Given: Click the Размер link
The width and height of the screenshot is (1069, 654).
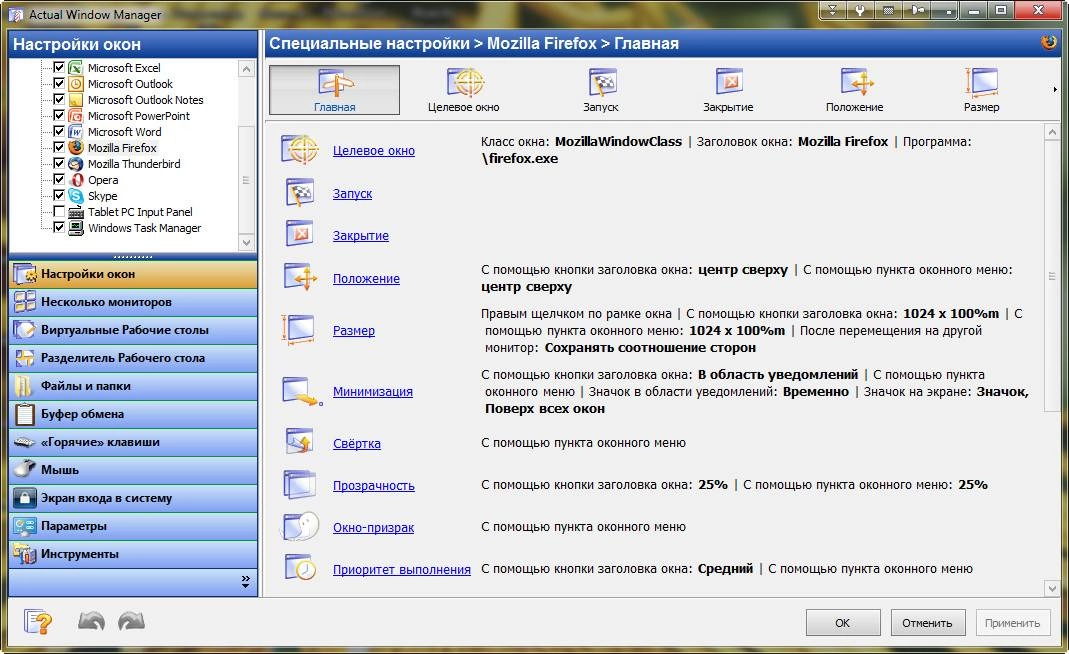Looking at the screenshot, I should click(354, 331).
